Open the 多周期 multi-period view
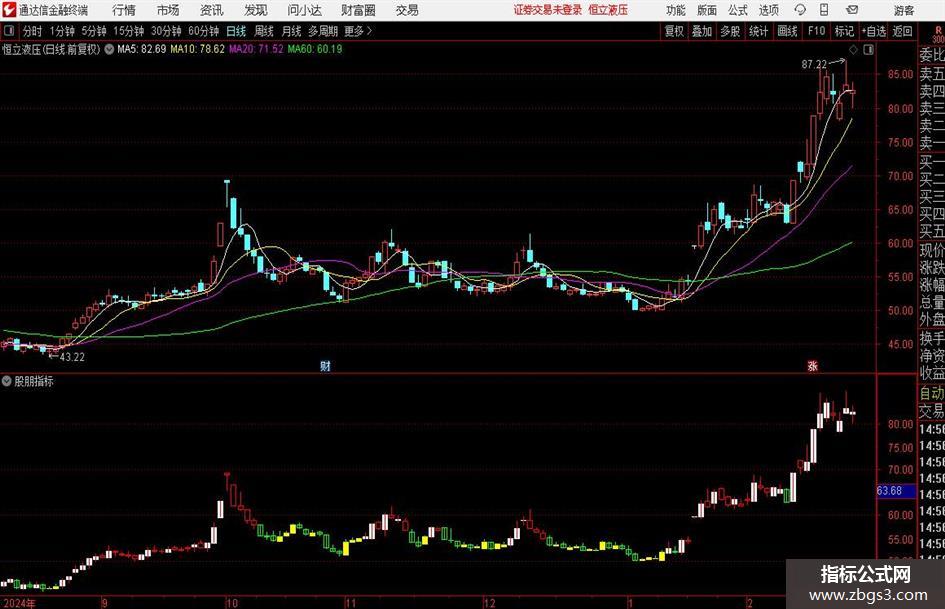This screenshot has width=945, height=609. point(323,31)
